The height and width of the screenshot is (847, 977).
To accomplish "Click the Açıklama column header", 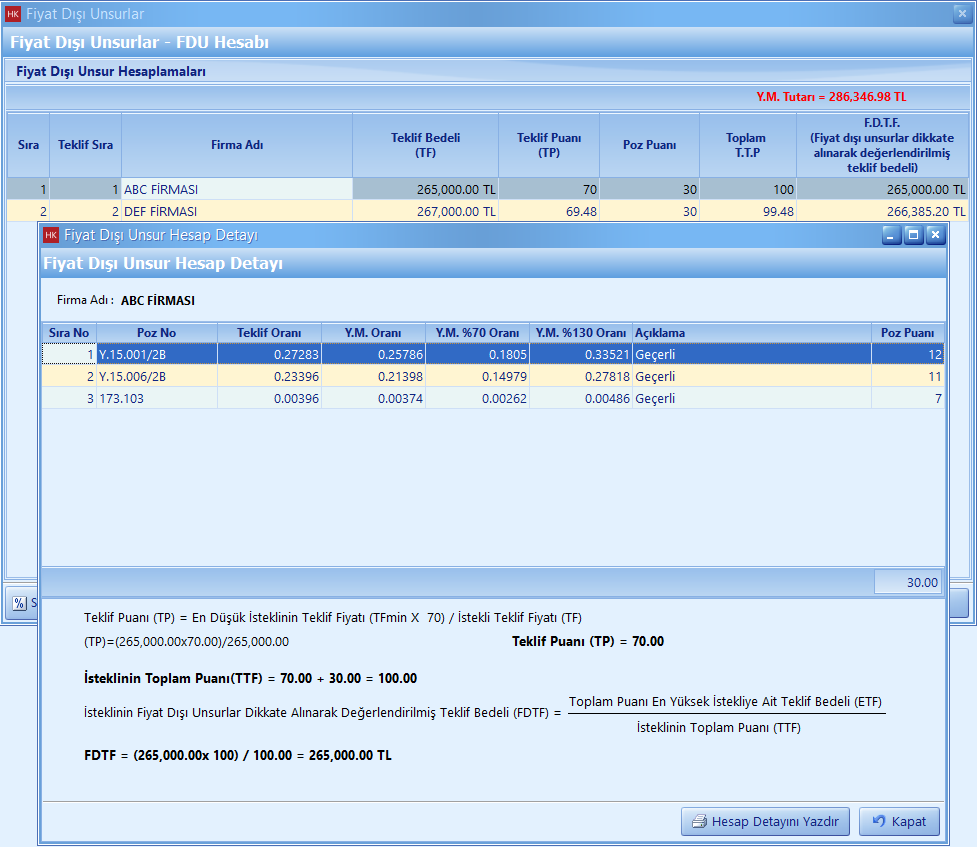I will (x=750, y=333).
